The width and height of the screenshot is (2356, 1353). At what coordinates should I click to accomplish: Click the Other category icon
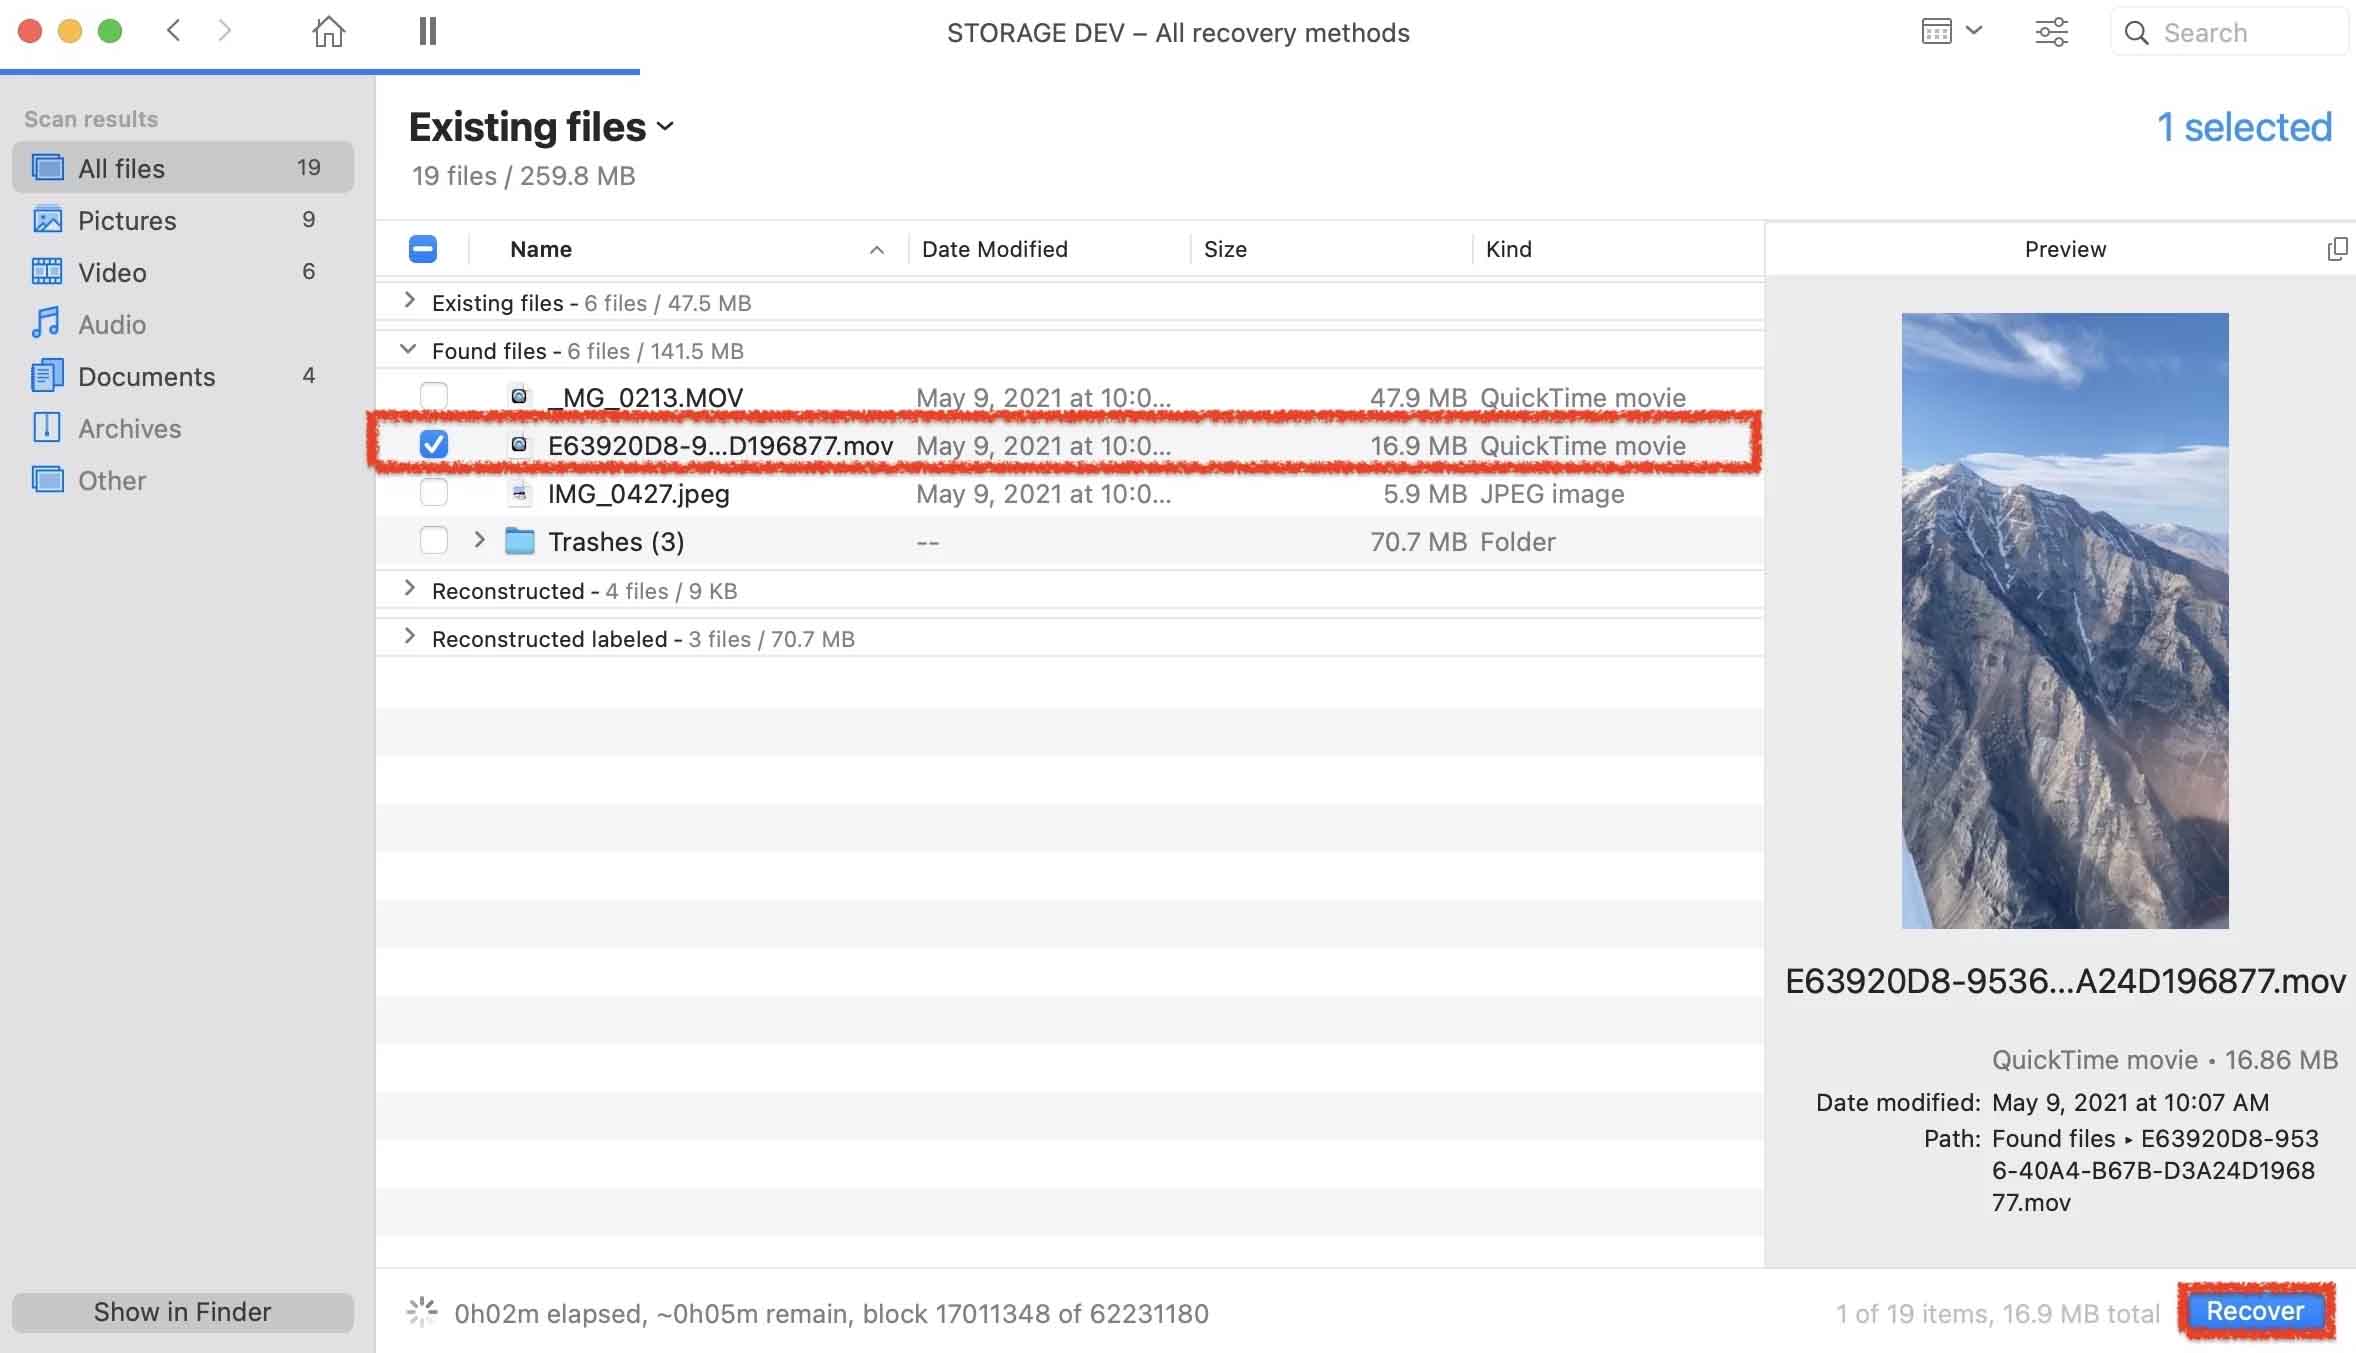click(47, 480)
